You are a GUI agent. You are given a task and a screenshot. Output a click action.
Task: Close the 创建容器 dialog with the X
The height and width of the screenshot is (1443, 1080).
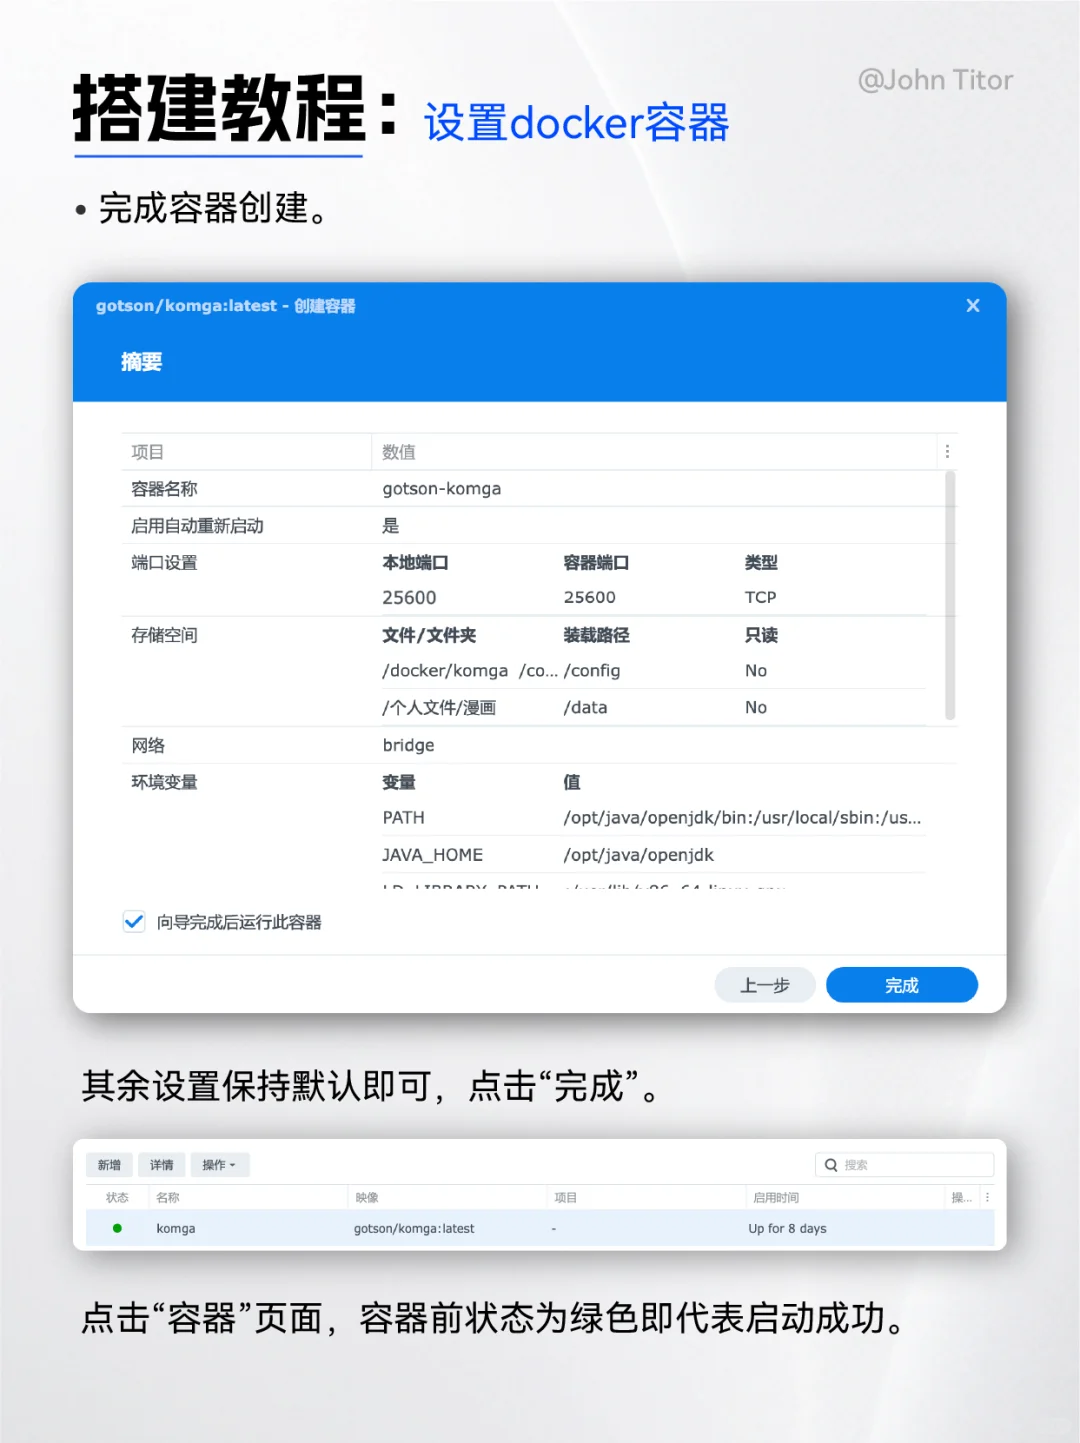(x=972, y=306)
